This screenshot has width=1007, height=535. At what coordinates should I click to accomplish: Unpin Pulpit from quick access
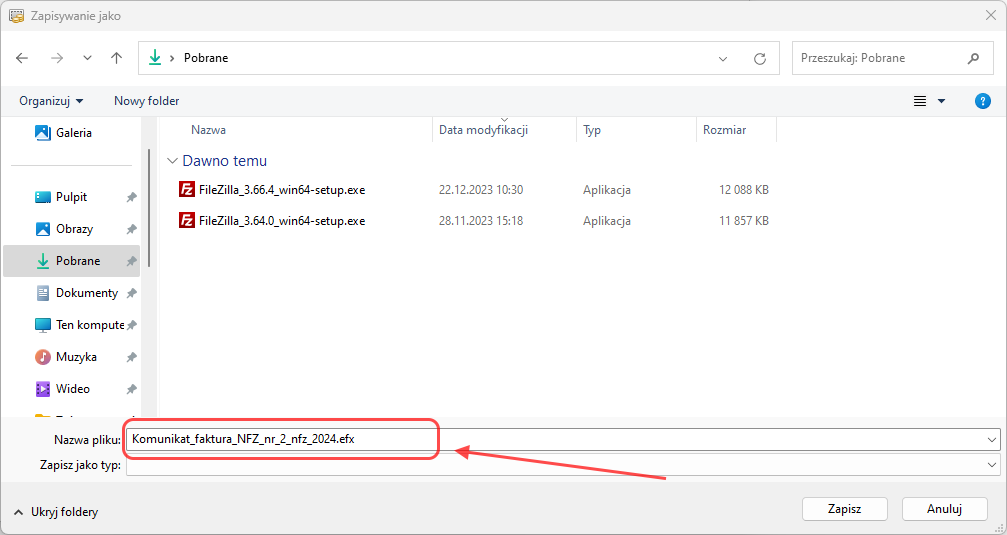131,198
